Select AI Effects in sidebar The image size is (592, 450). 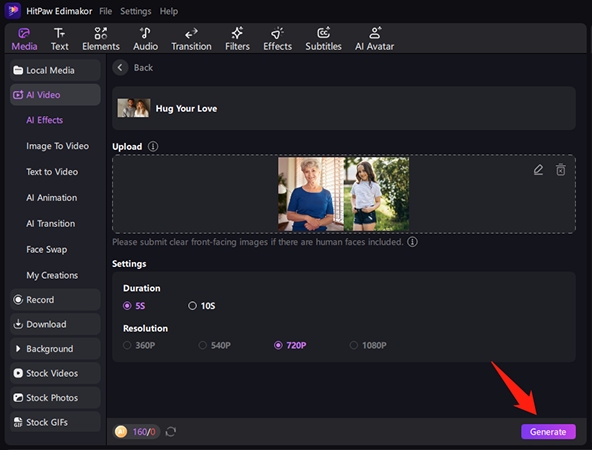click(45, 120)
